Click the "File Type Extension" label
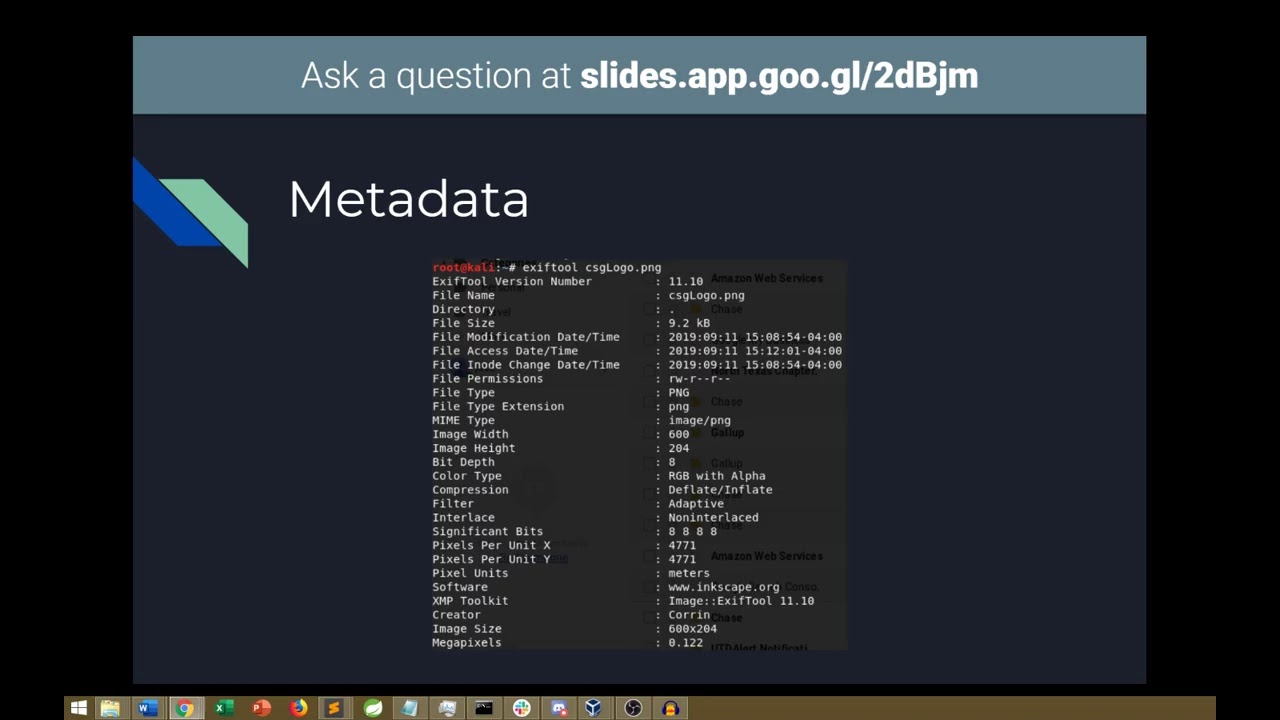 (x=498, y=407)
